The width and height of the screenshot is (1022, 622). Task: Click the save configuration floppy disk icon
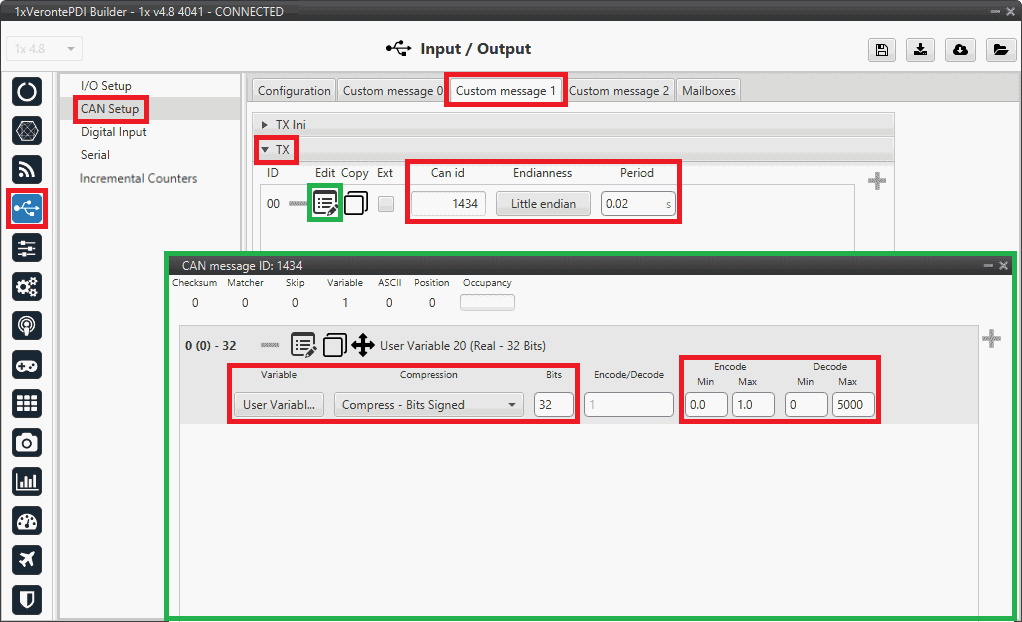tap(881, 50)
